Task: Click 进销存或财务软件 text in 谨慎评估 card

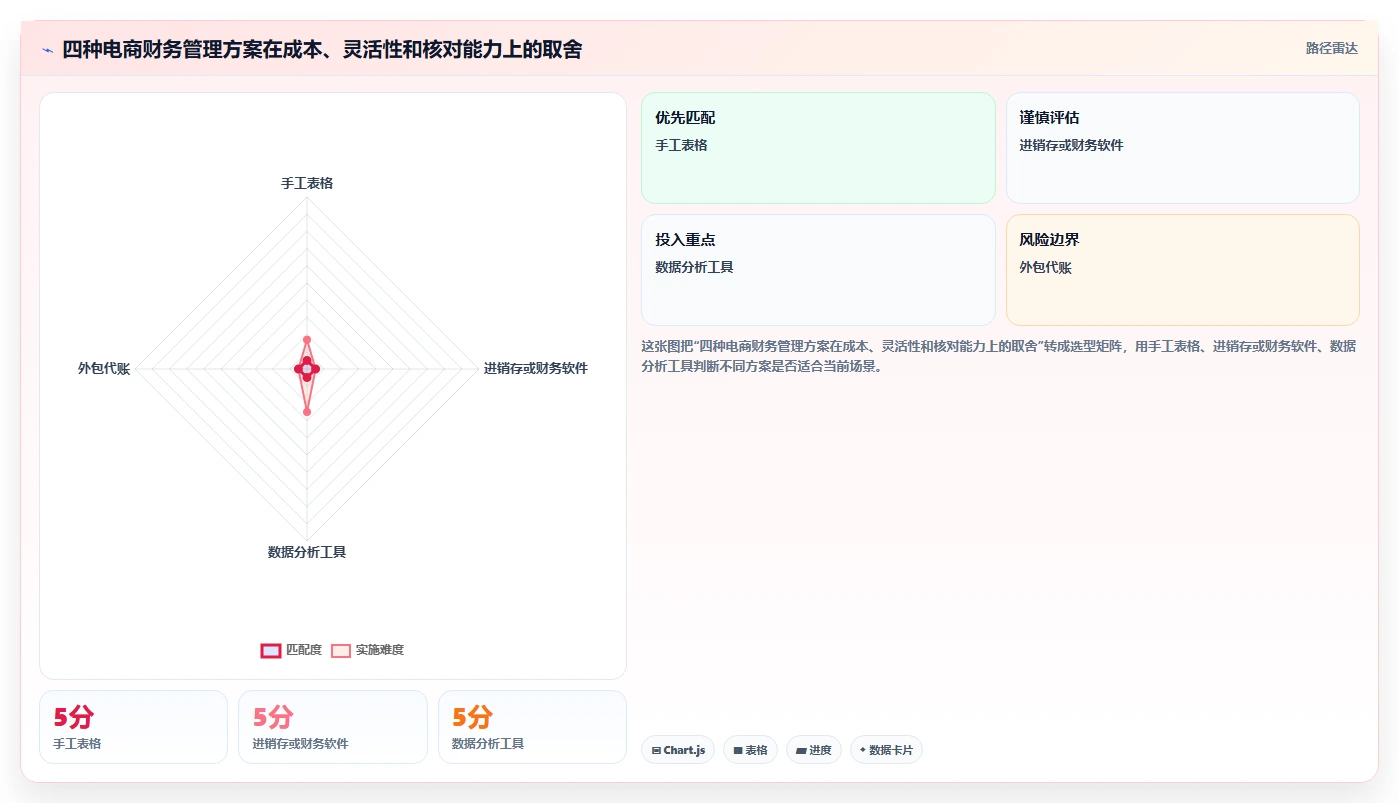Action: [1072, 145]
